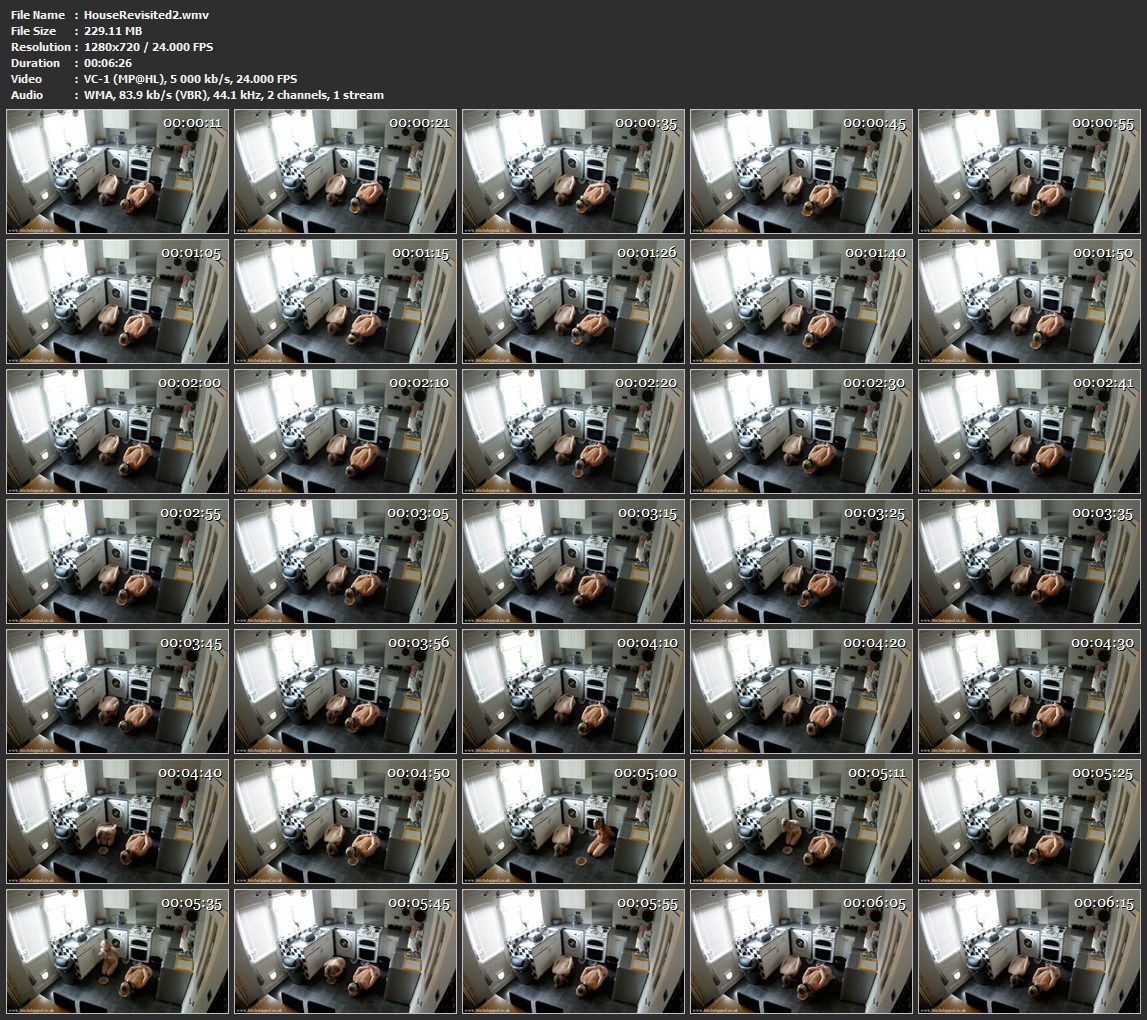Select the frame timestamped 00:02:41
The width and height of the screenshot is (1147, 1020).
coord(1029,432)
